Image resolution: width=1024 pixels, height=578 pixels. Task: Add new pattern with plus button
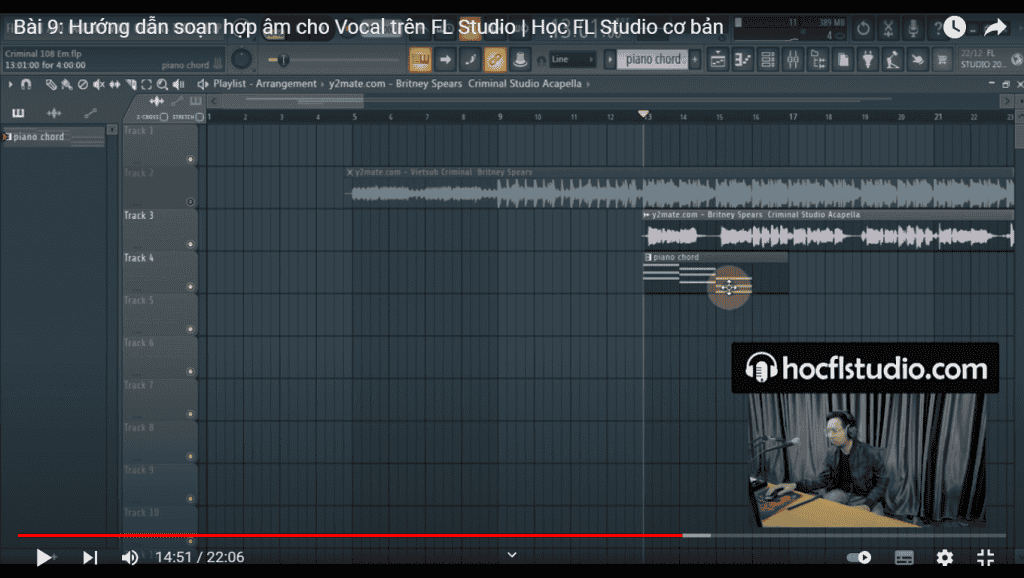click(695, 60)
